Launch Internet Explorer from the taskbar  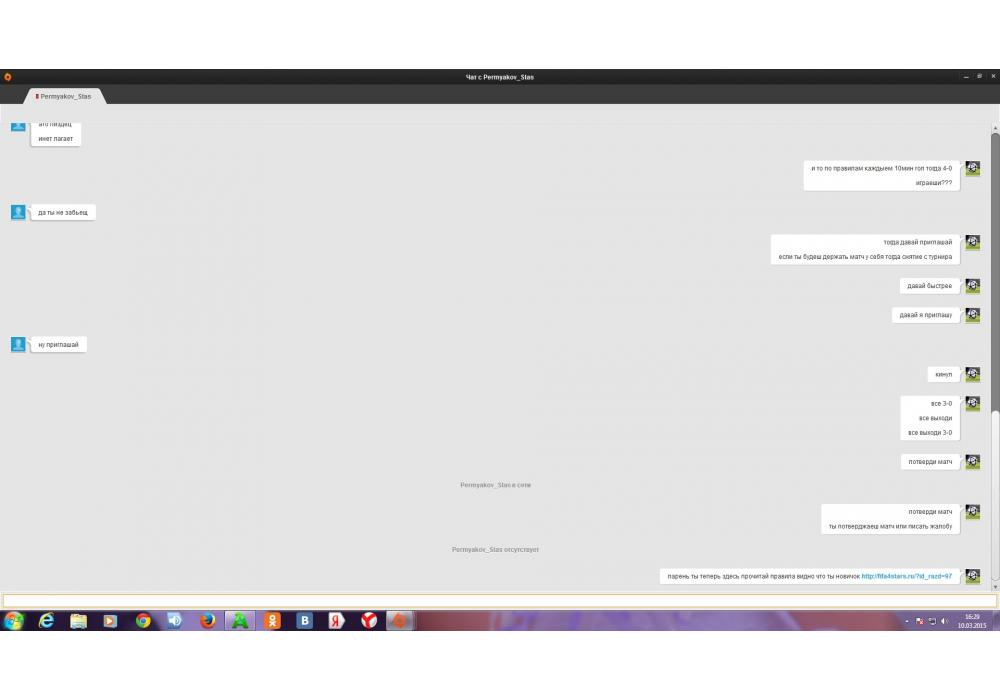point(47,620)
